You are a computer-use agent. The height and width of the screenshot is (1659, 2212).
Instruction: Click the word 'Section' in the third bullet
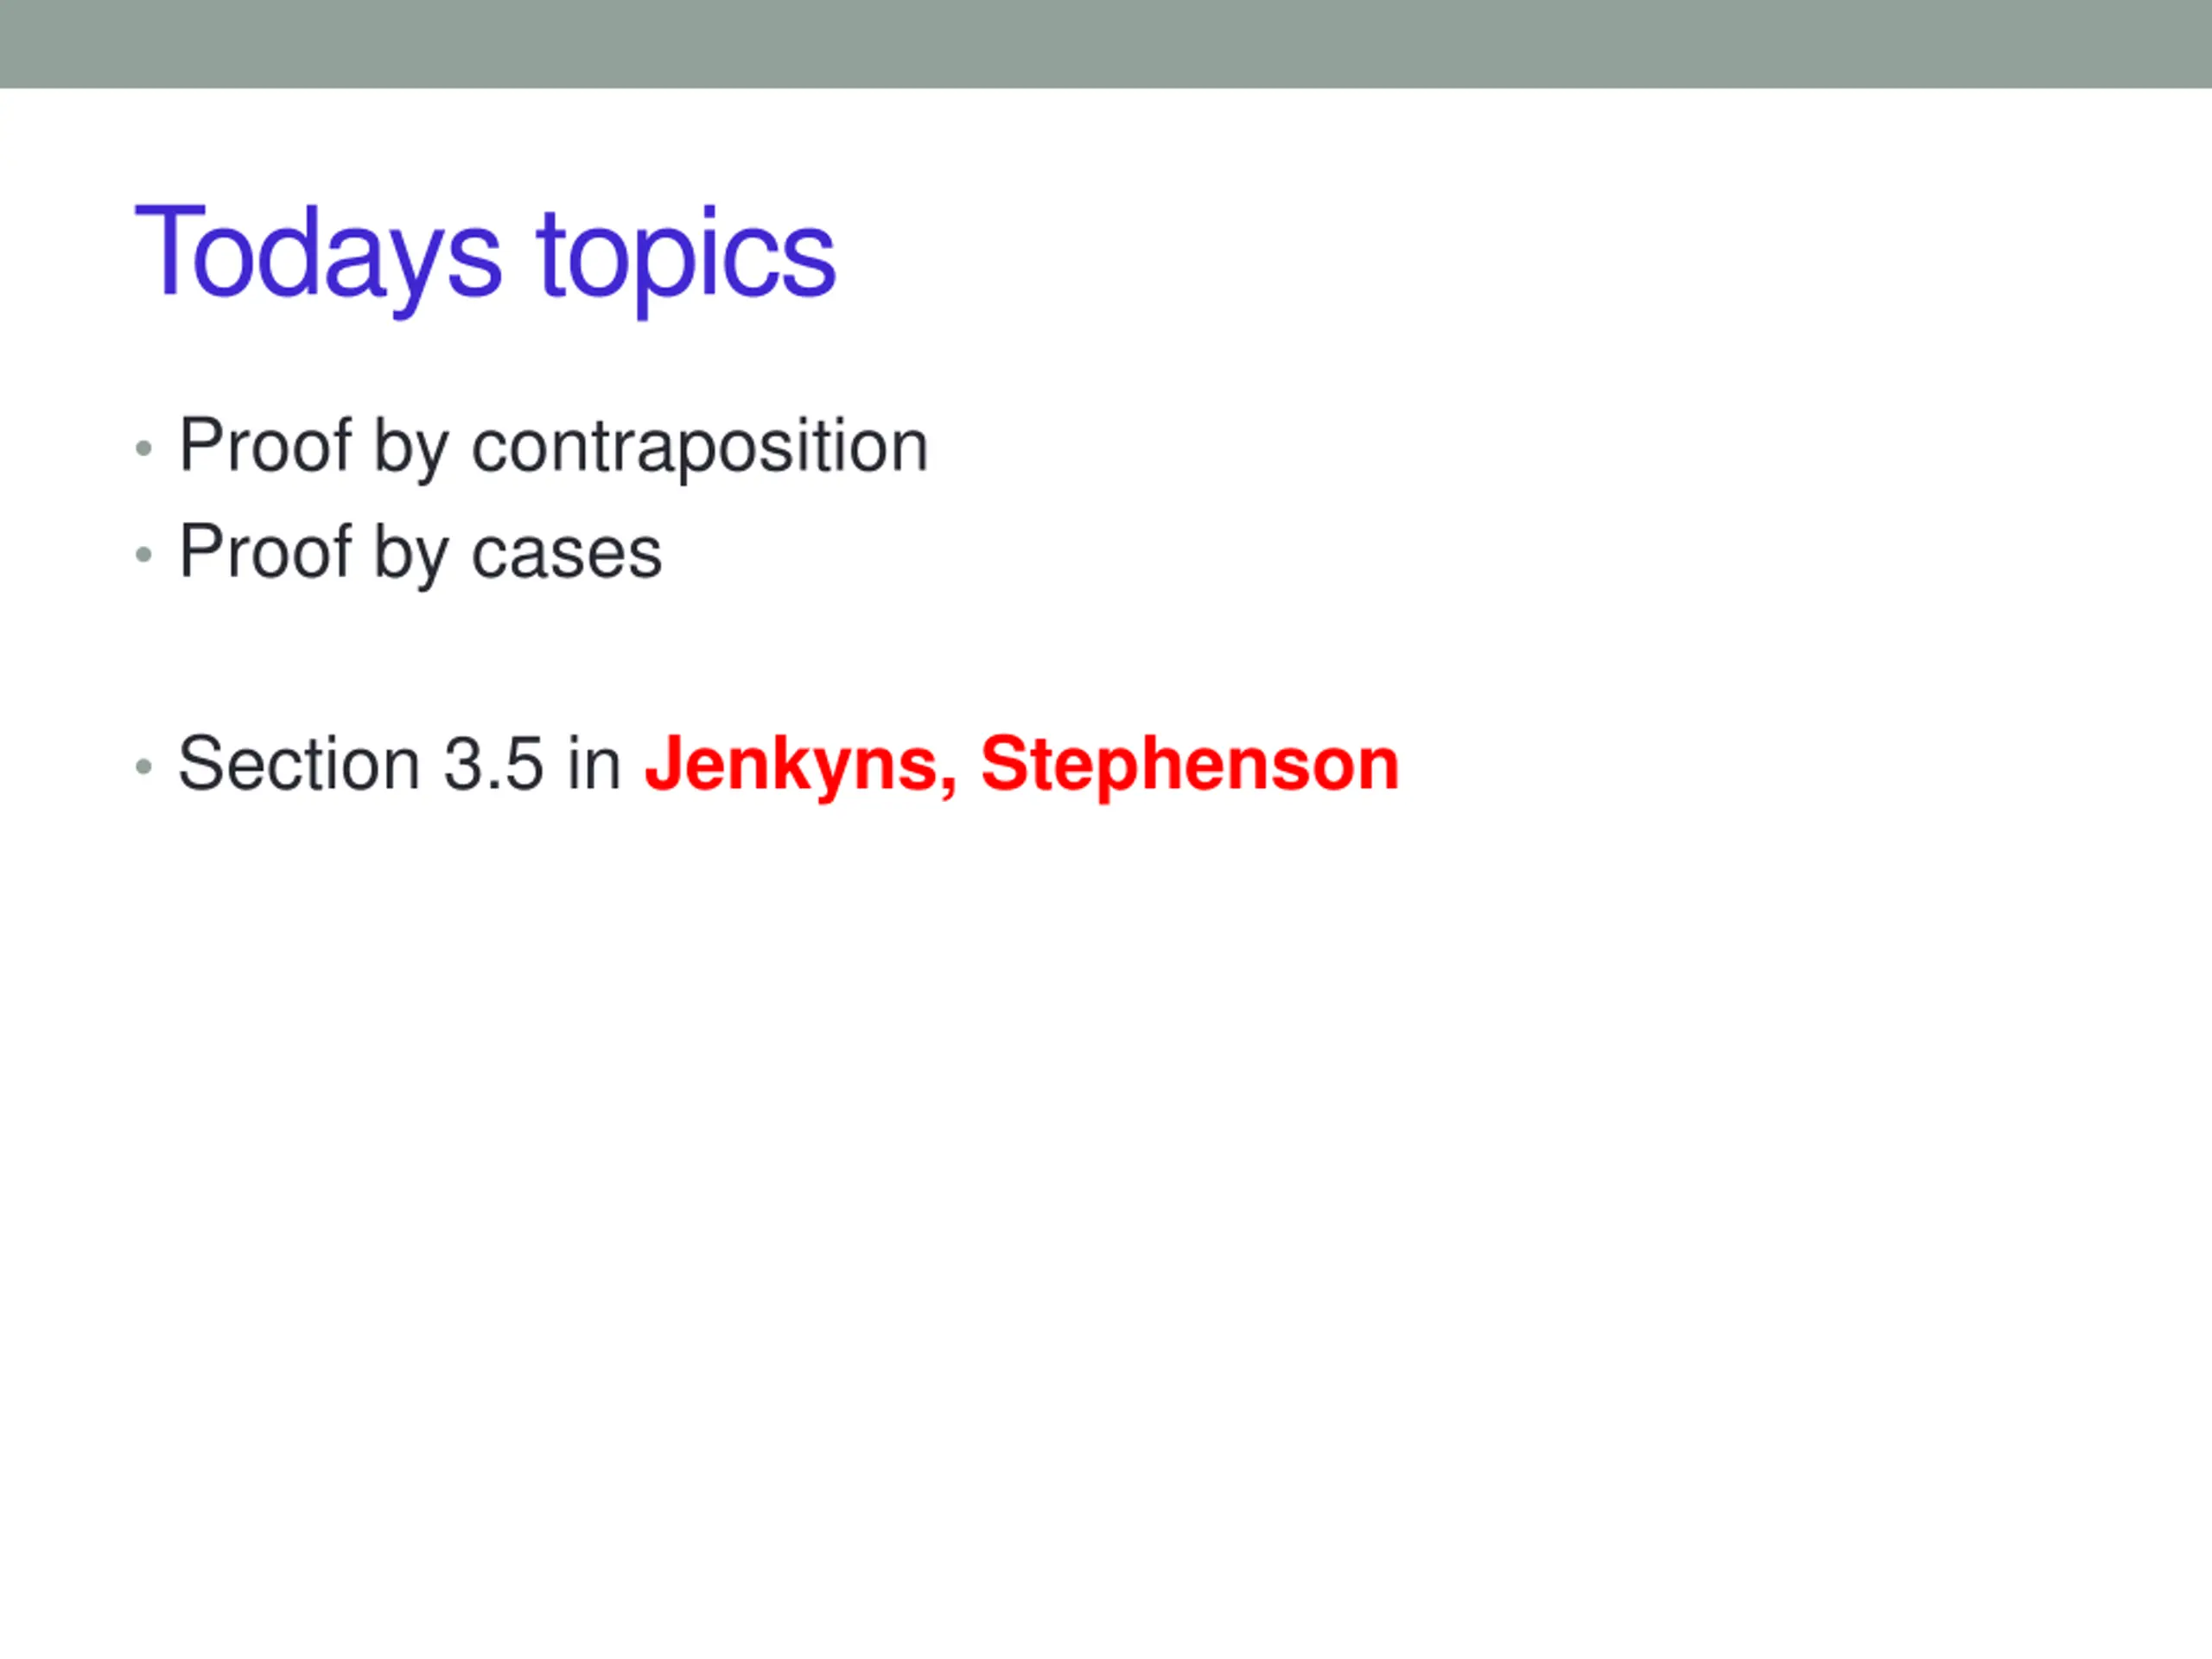tap(299, 764)
